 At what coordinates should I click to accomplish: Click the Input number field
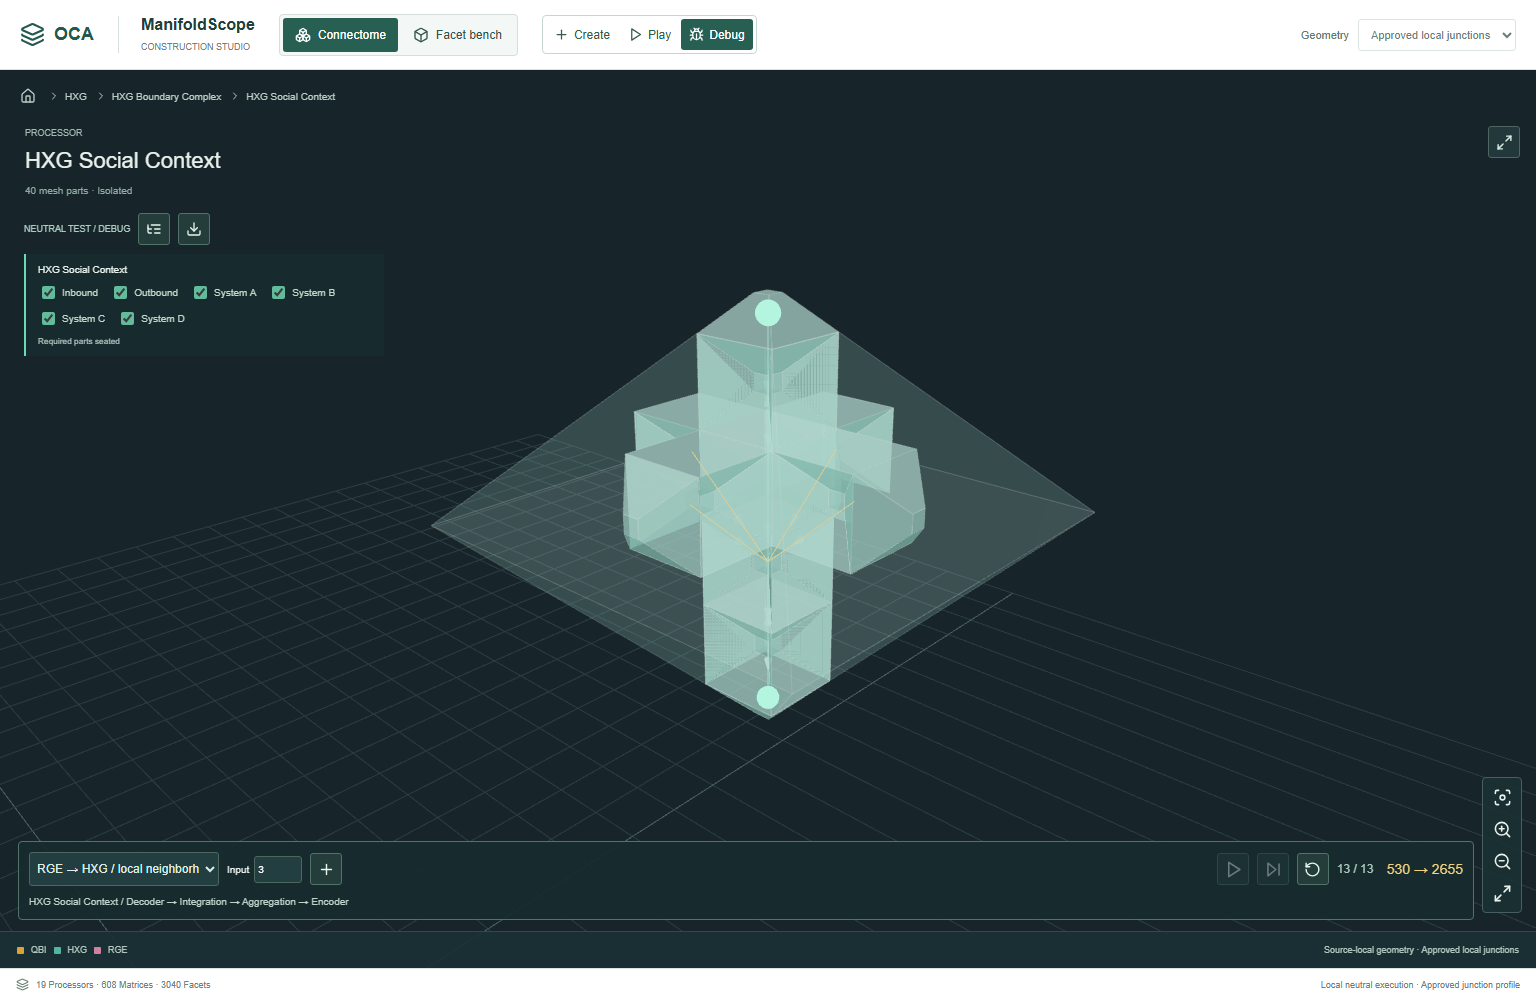coord(278,870)
